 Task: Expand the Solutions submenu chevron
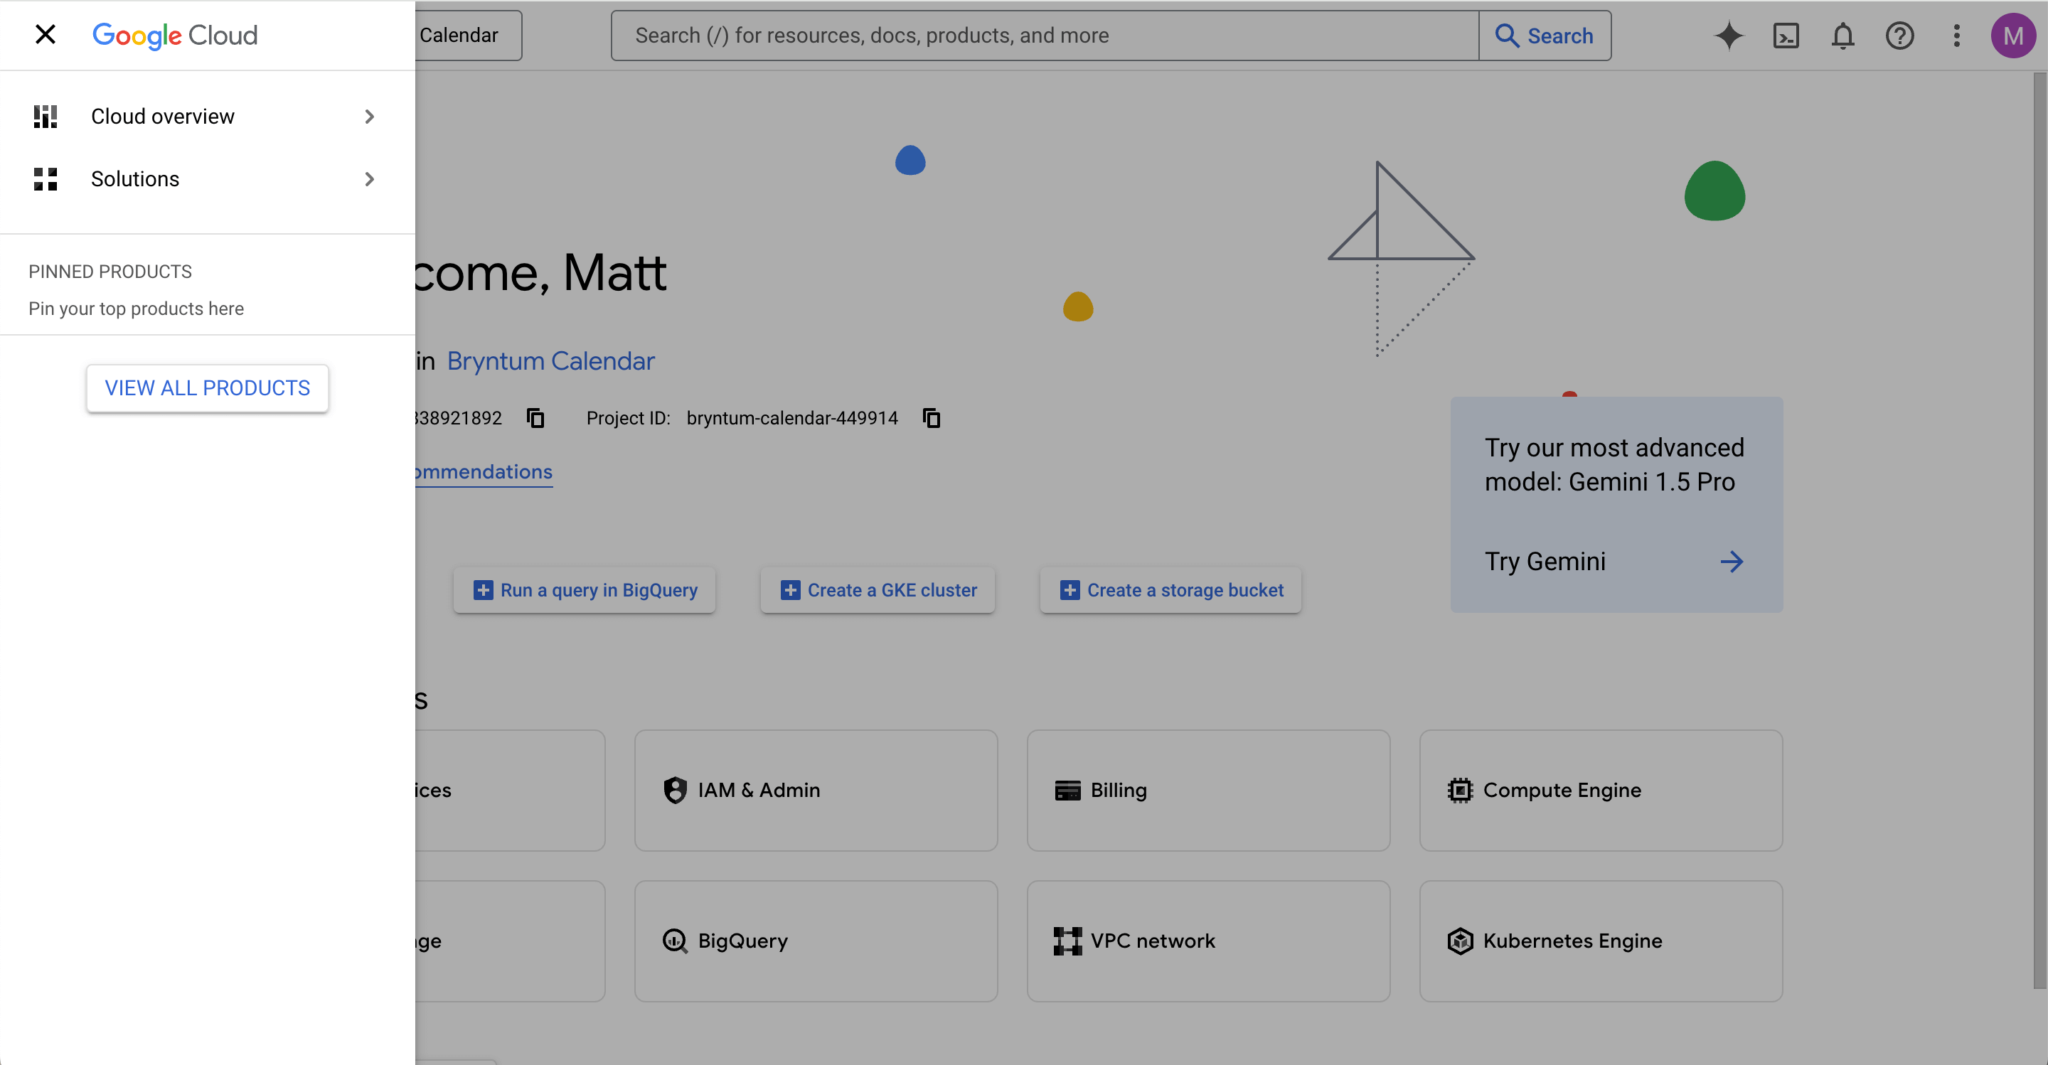370,179
